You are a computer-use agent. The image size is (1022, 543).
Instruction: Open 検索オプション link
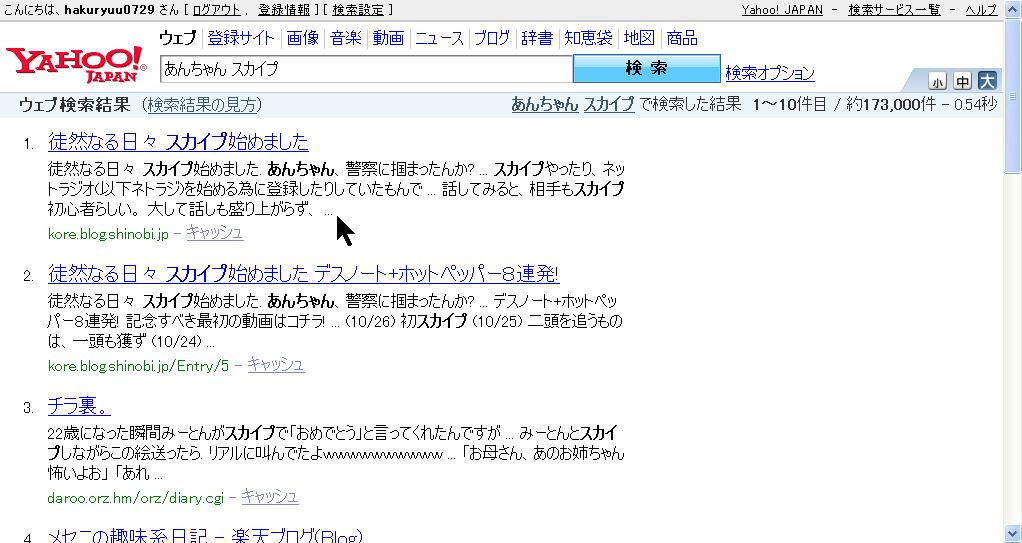(770, 72)
